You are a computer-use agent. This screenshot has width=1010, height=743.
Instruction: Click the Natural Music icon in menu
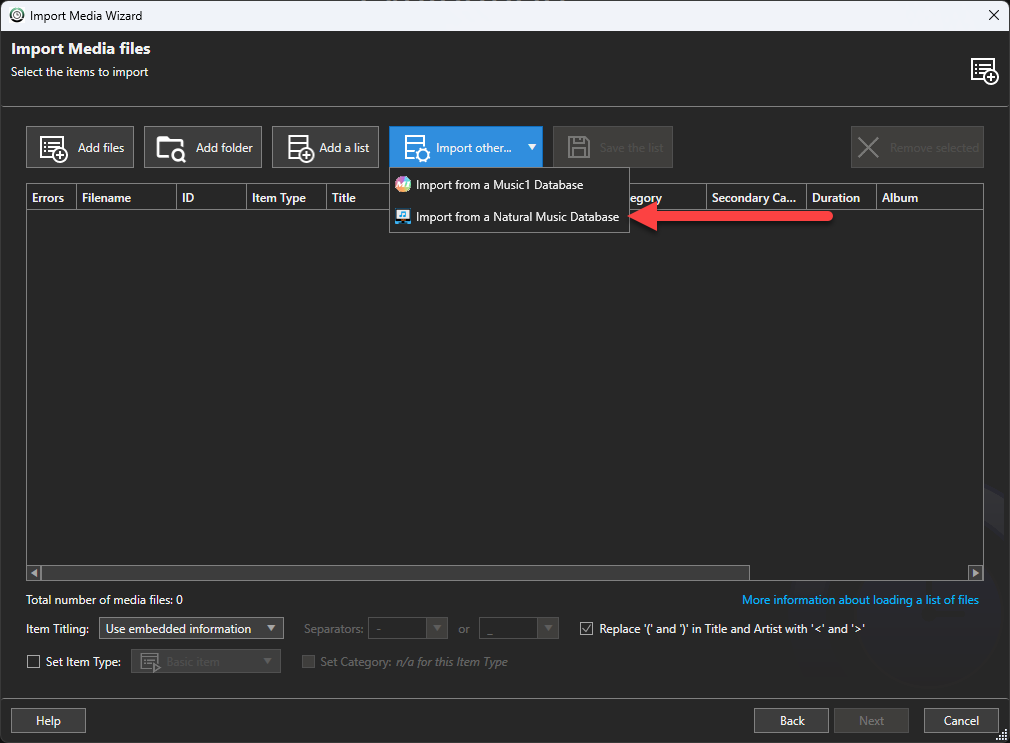(403, 217)
